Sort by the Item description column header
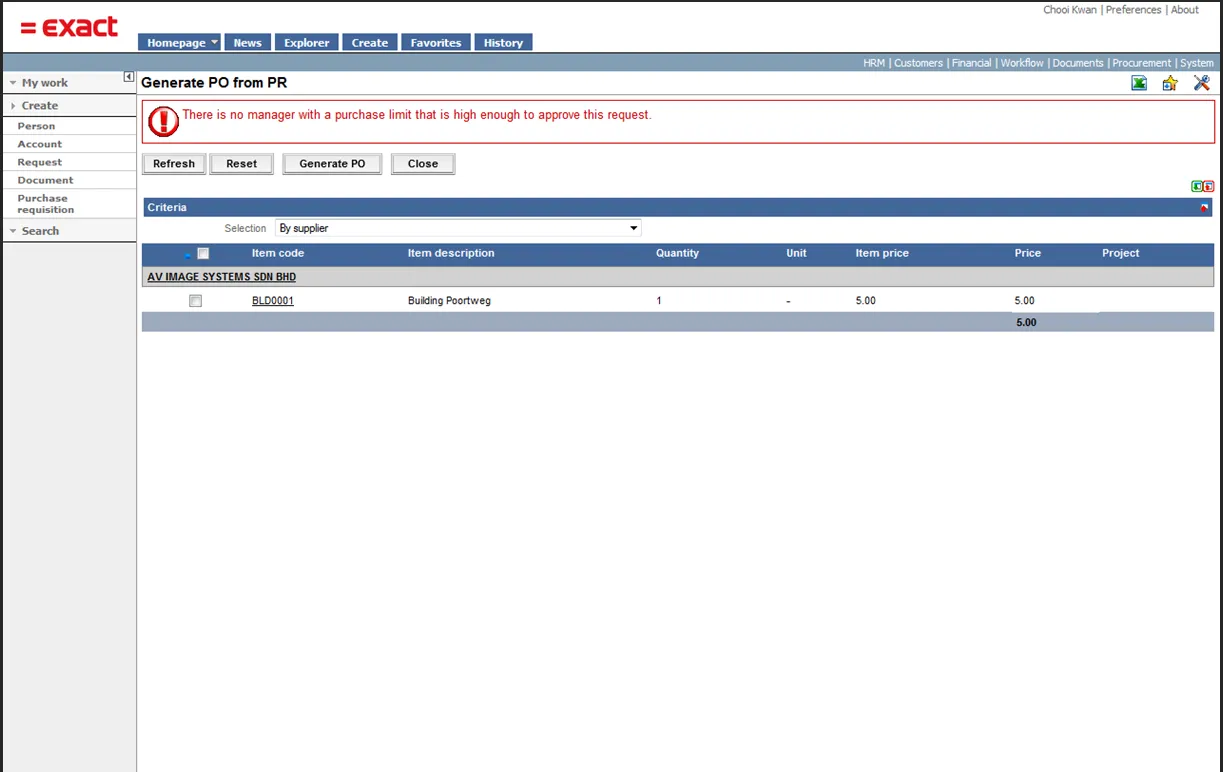 (451, 253)
